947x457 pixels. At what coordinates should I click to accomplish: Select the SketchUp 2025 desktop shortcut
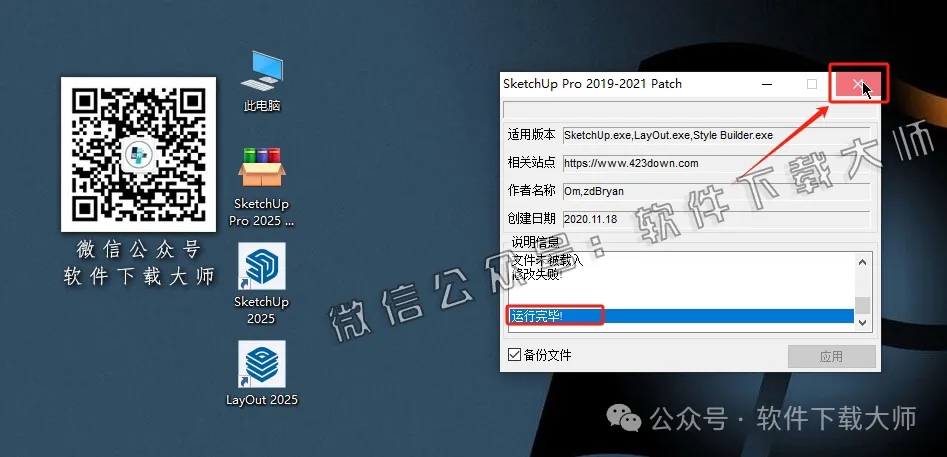(x=262, y=284)
